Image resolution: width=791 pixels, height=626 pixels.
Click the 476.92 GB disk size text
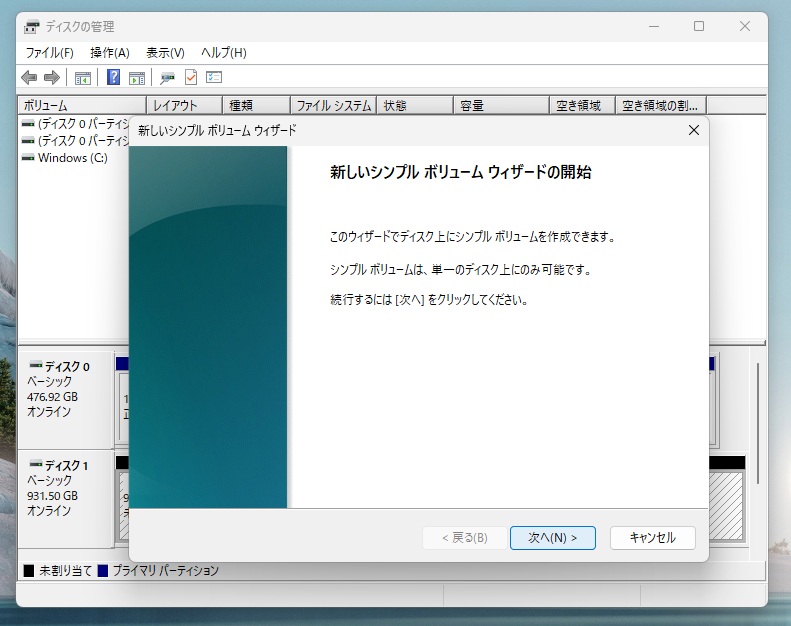pos(52,397)
